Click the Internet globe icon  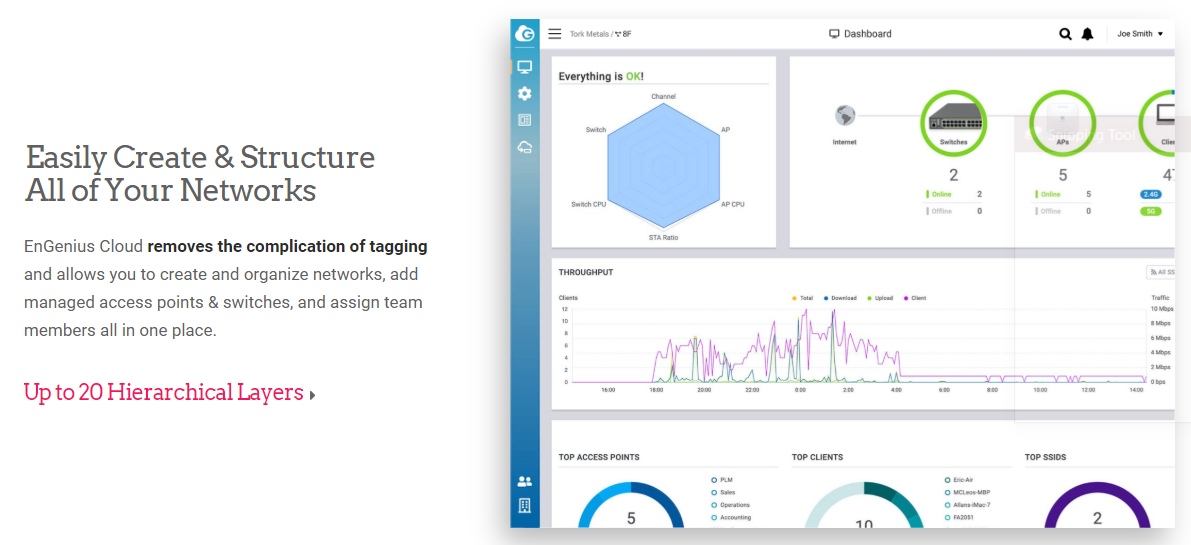[845, 115]
